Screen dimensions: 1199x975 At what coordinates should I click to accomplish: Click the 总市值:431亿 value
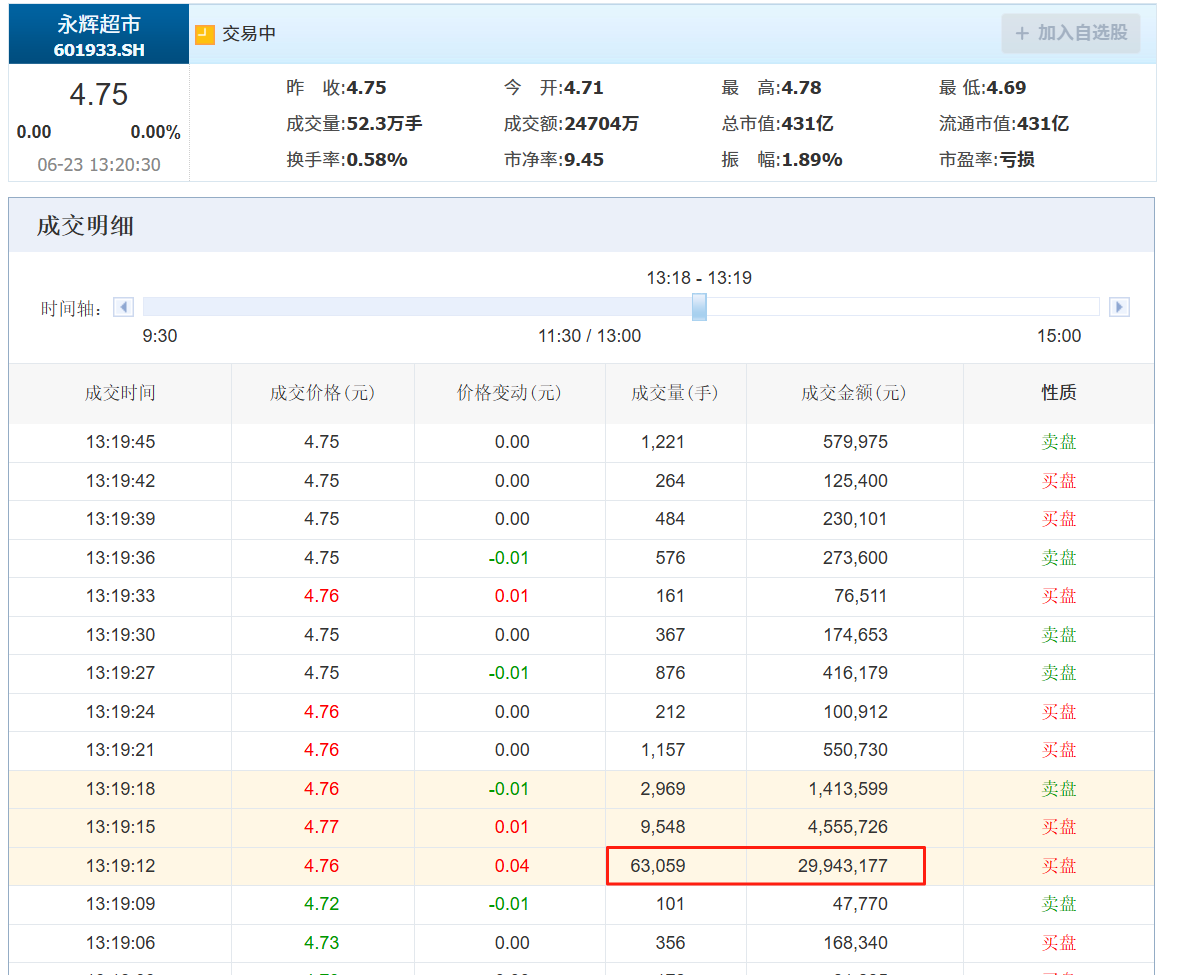778,124
